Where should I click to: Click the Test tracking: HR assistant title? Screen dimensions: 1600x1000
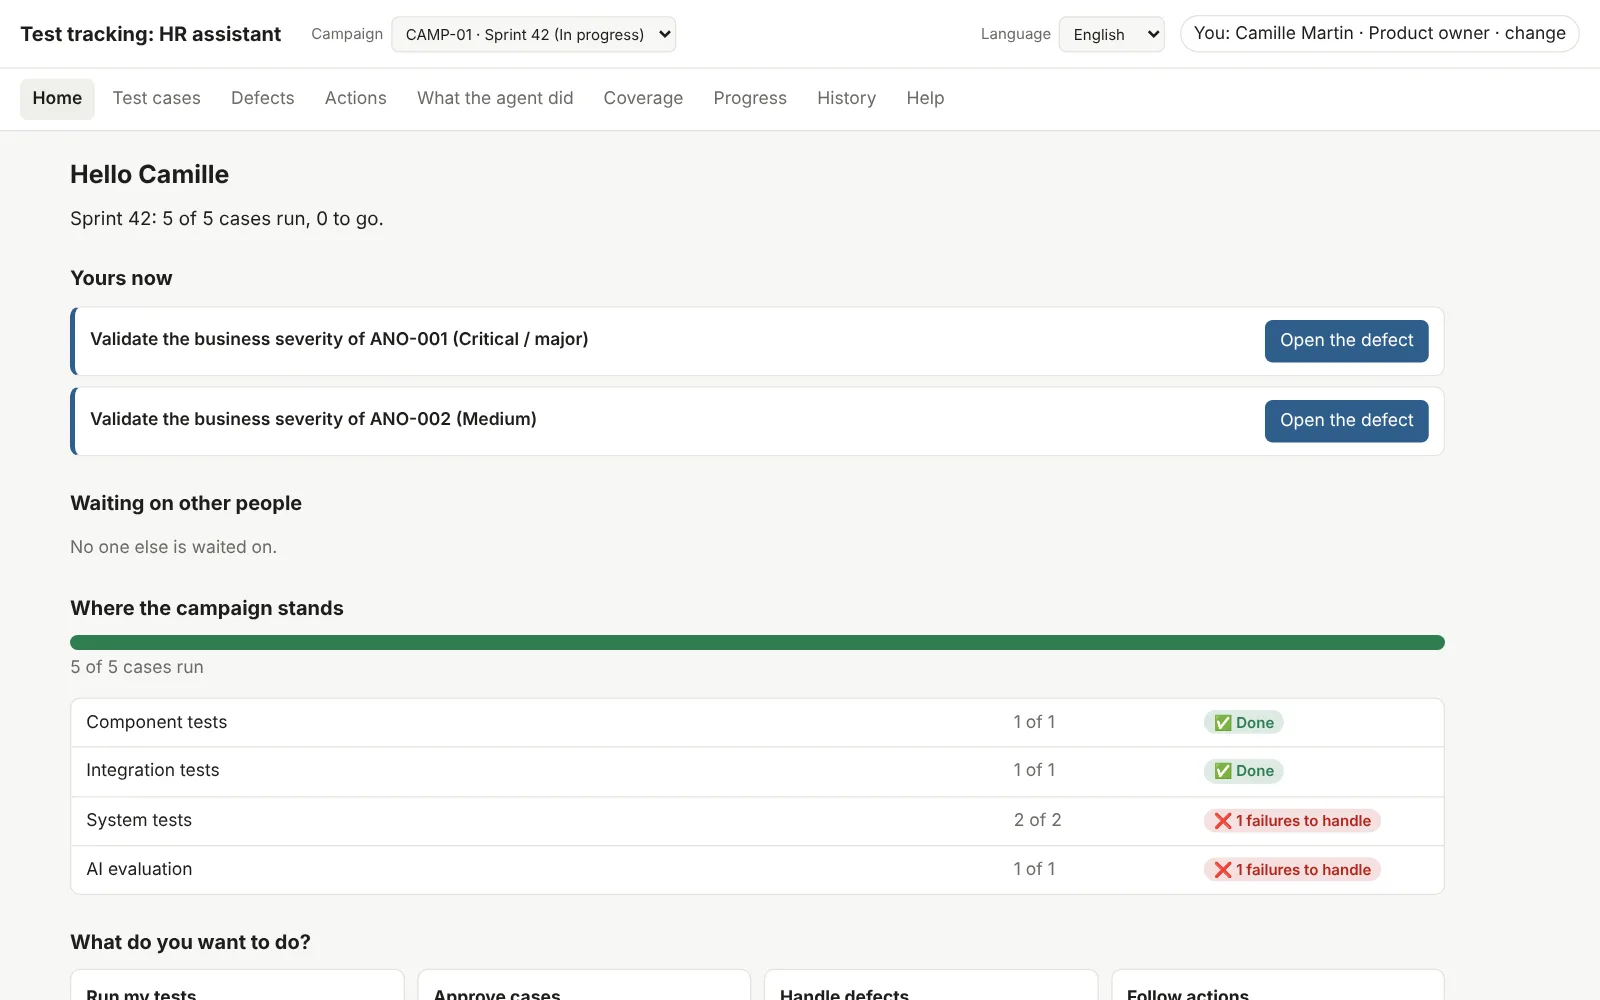click(151, 34)
